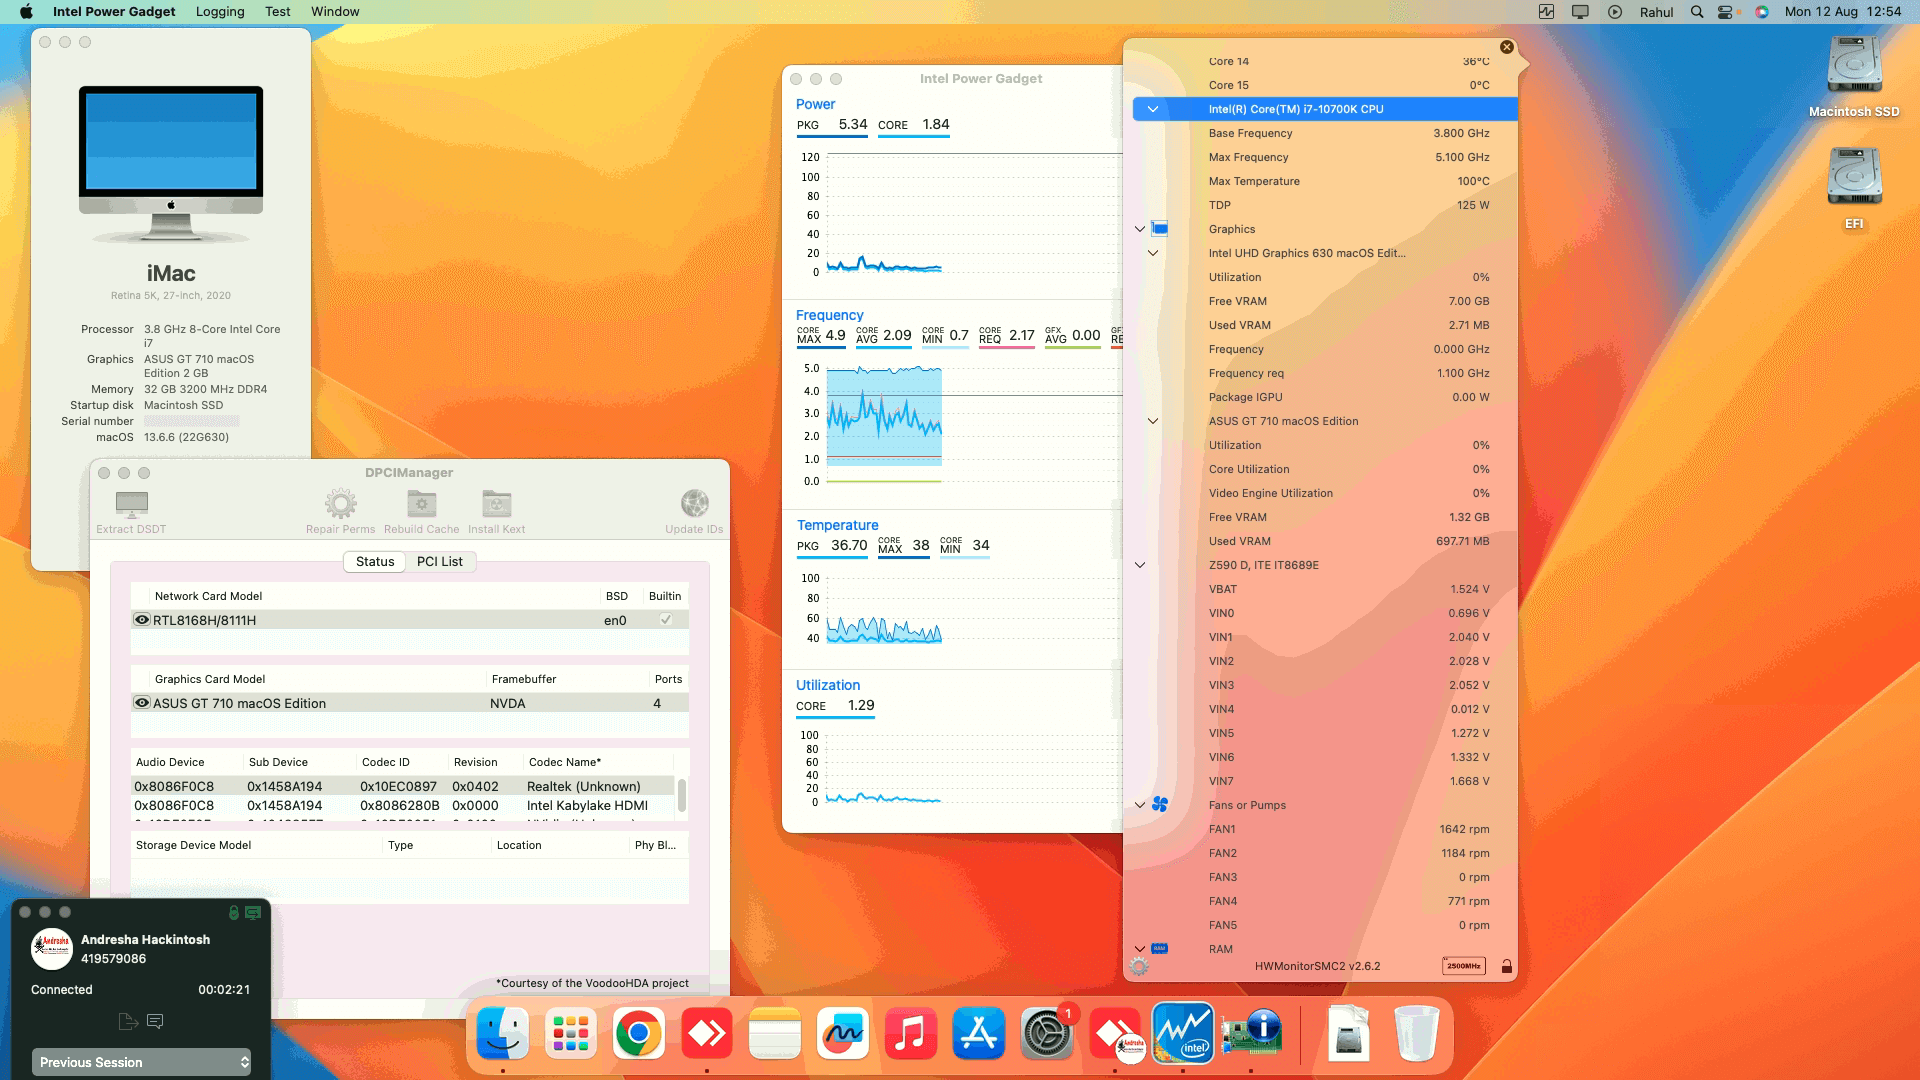
Task: Open Notes app from the dock
Action: click(774, 1033)
